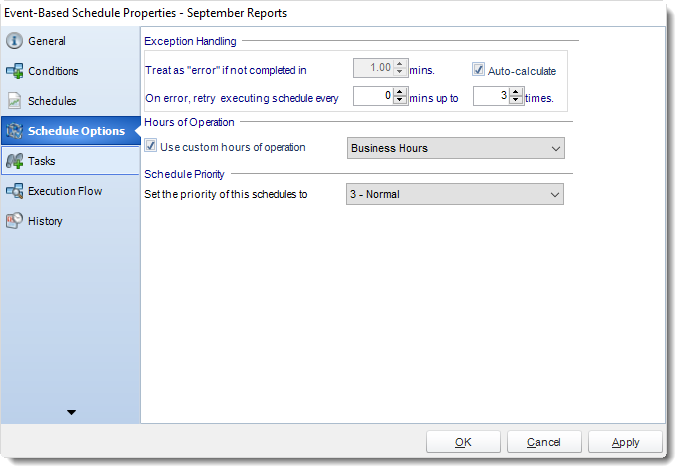
Task: Decrease the retry times count
Action: 515,100
